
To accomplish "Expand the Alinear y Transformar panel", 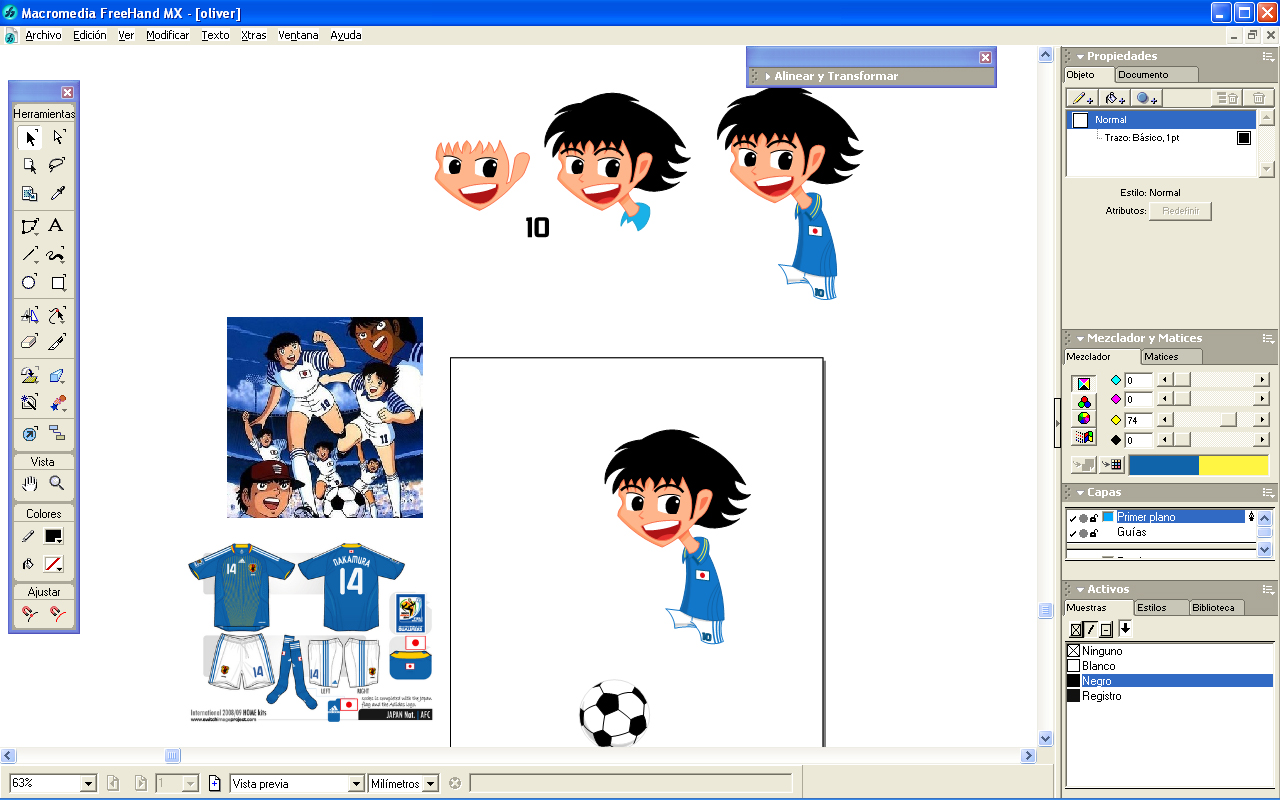I will [767, 76].
